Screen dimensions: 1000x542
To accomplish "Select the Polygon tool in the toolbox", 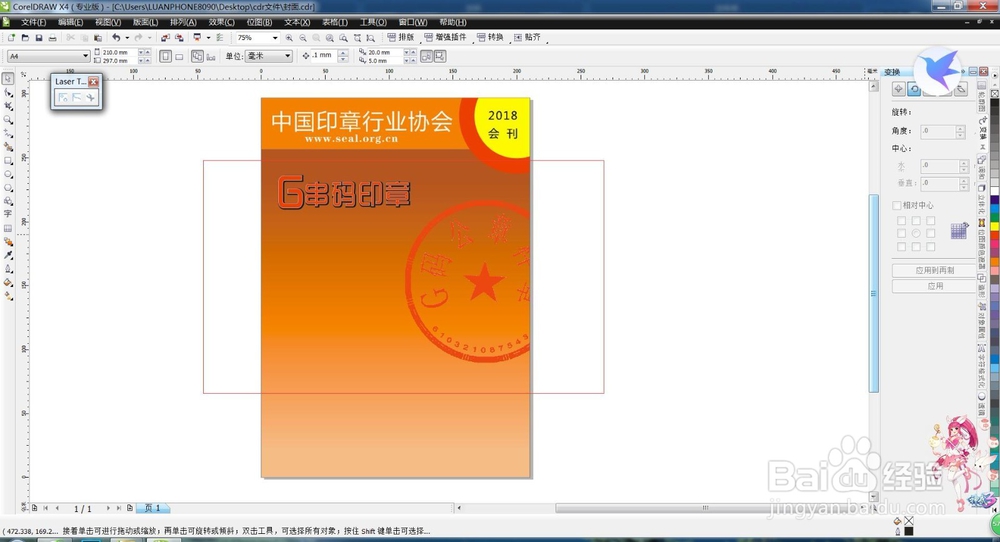I will click(x=8, y=187).
